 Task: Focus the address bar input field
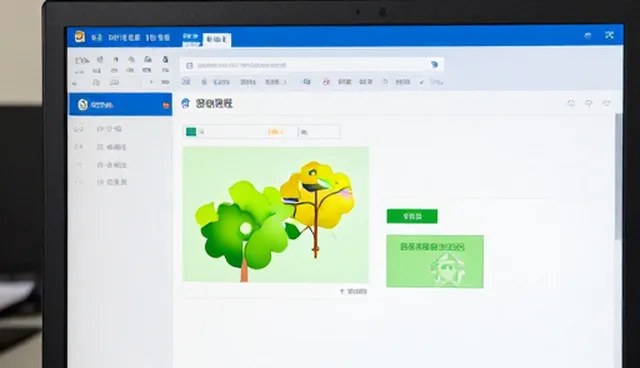coord(312,65)
